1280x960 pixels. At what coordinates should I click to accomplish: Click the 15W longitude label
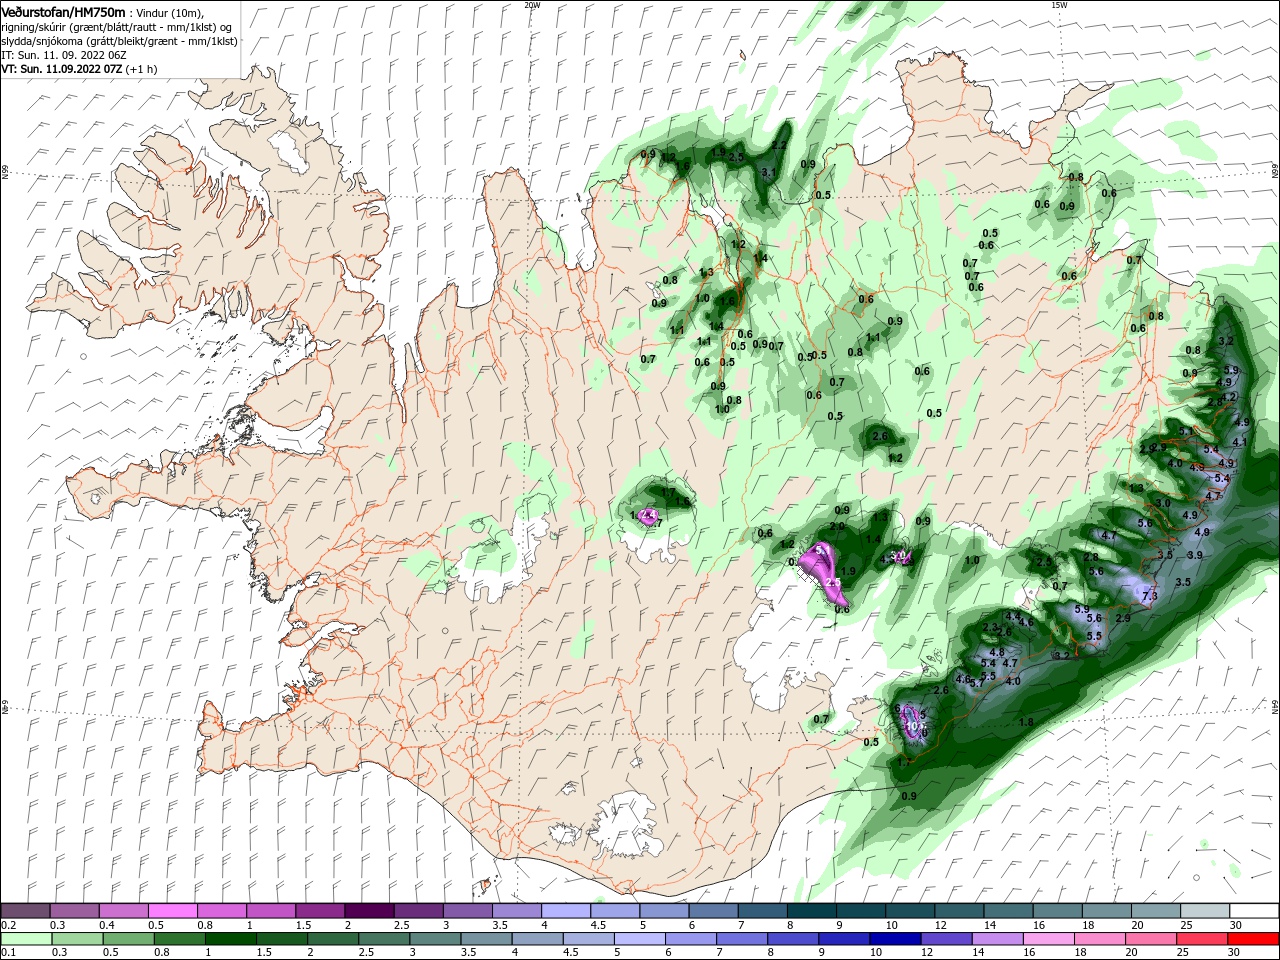point(1059,5)
